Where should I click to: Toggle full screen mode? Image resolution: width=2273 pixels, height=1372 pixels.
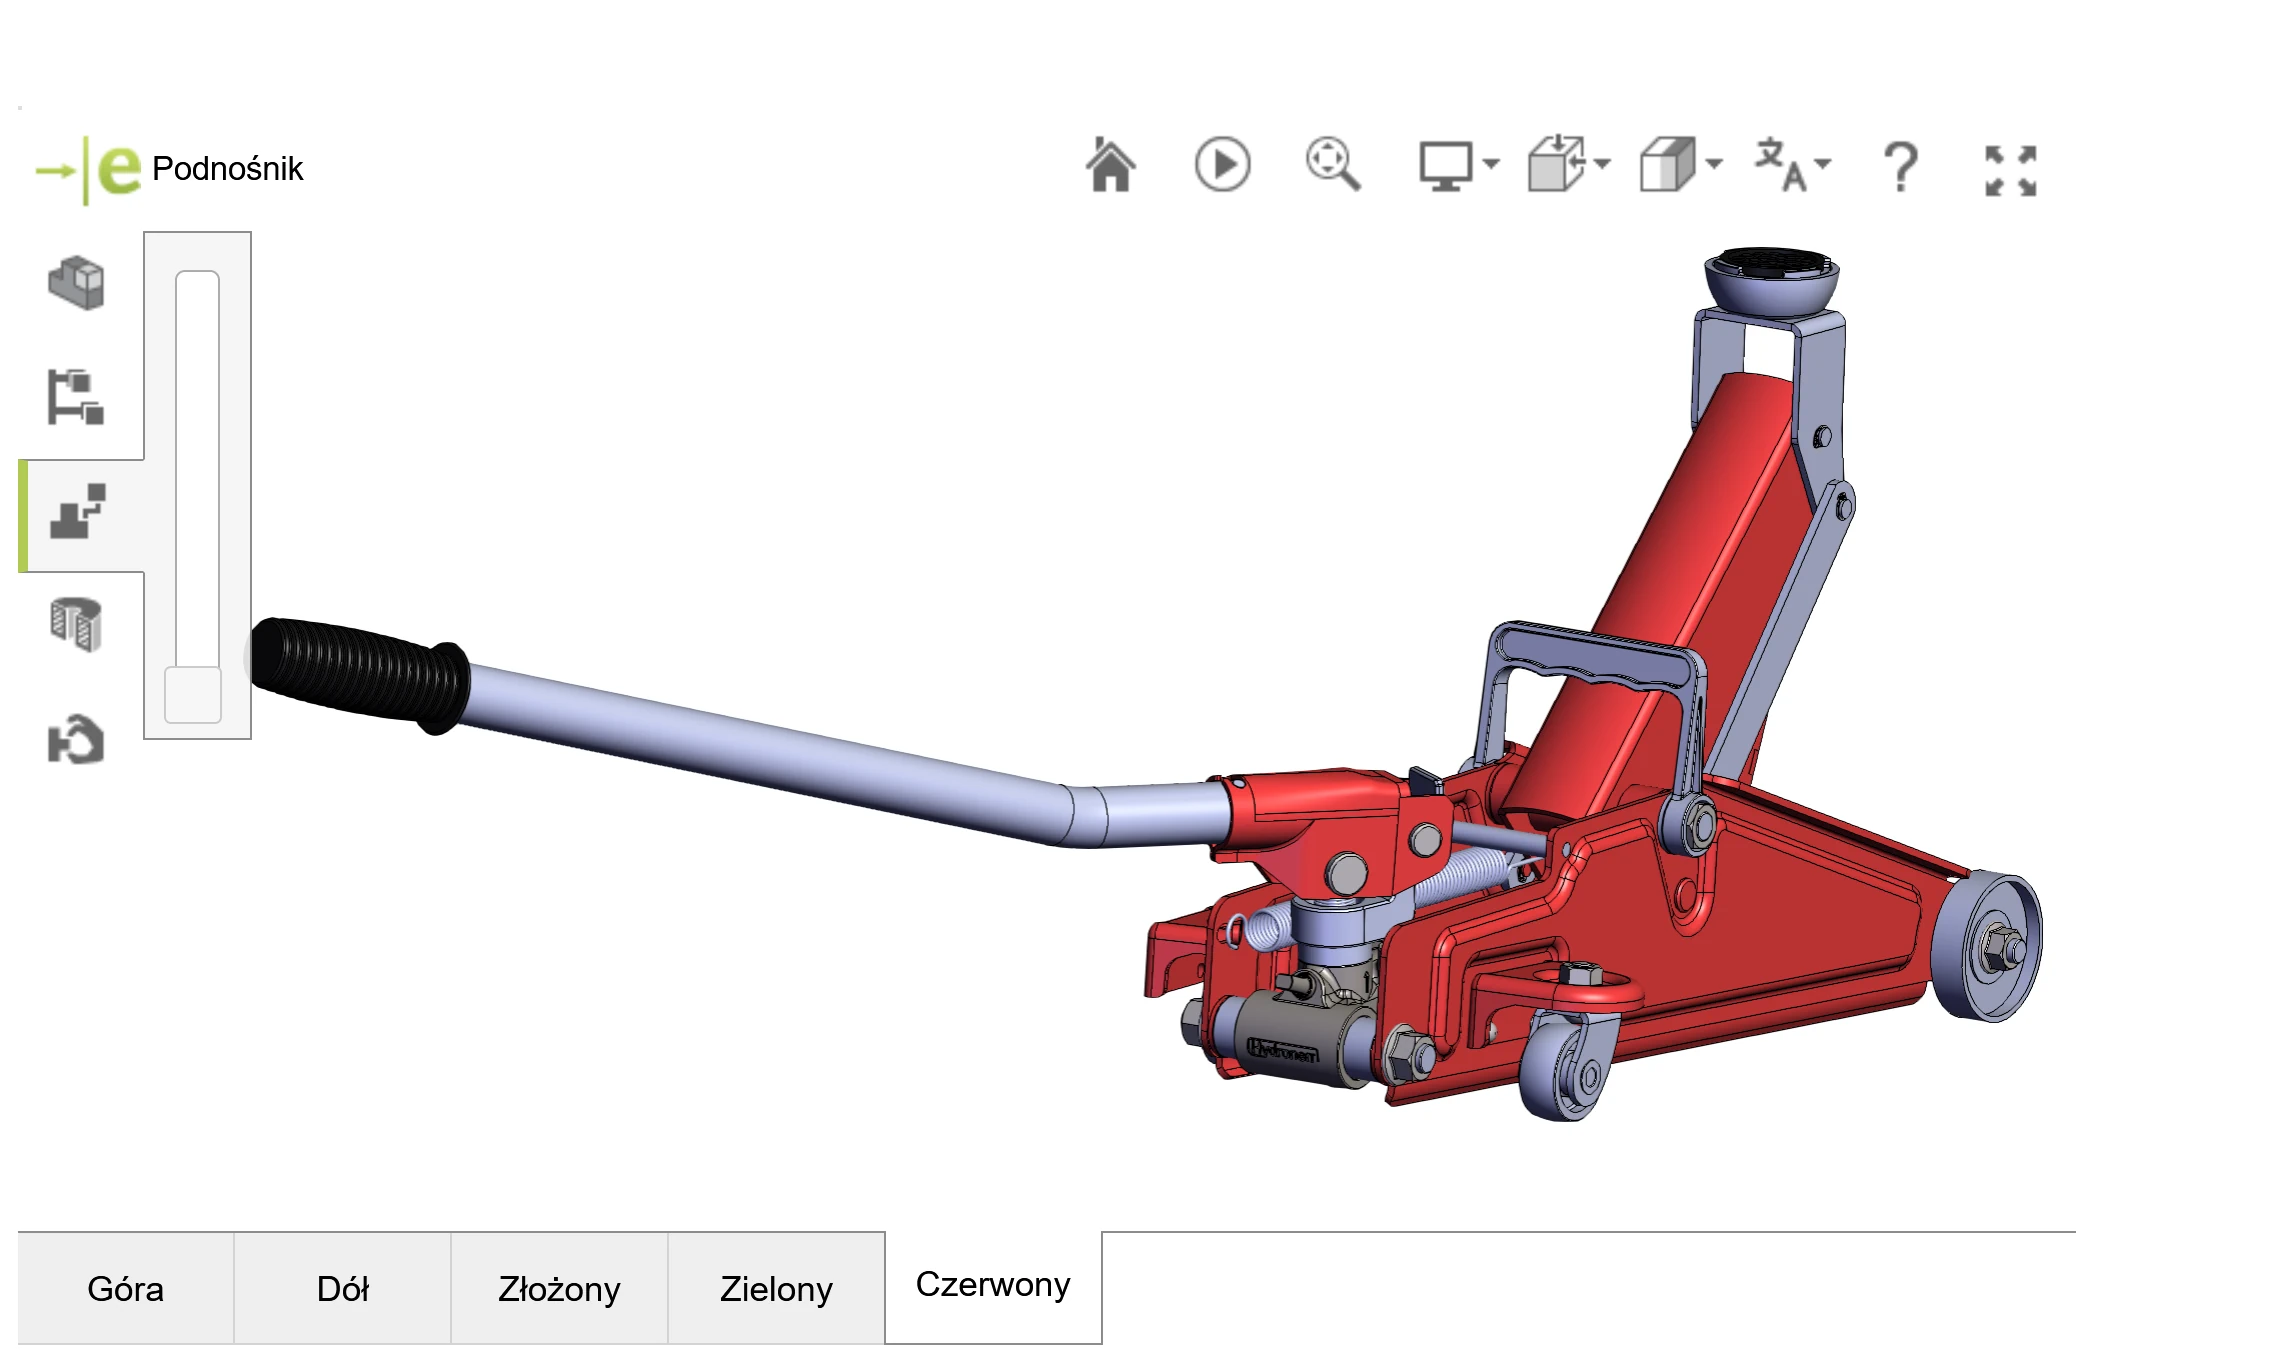coord(2011,170)
